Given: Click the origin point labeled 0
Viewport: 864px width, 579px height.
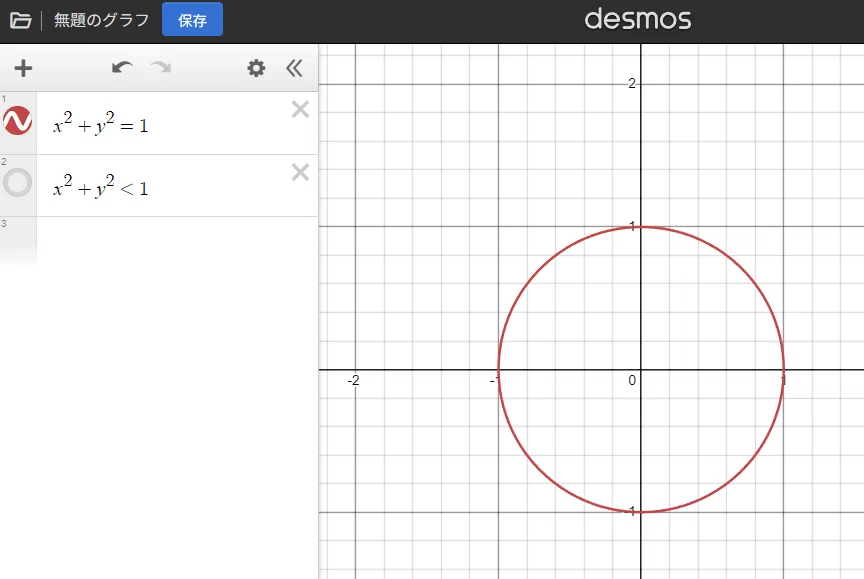Looking at the screenshot, I should pyautogui.click(x=632, y=380).
